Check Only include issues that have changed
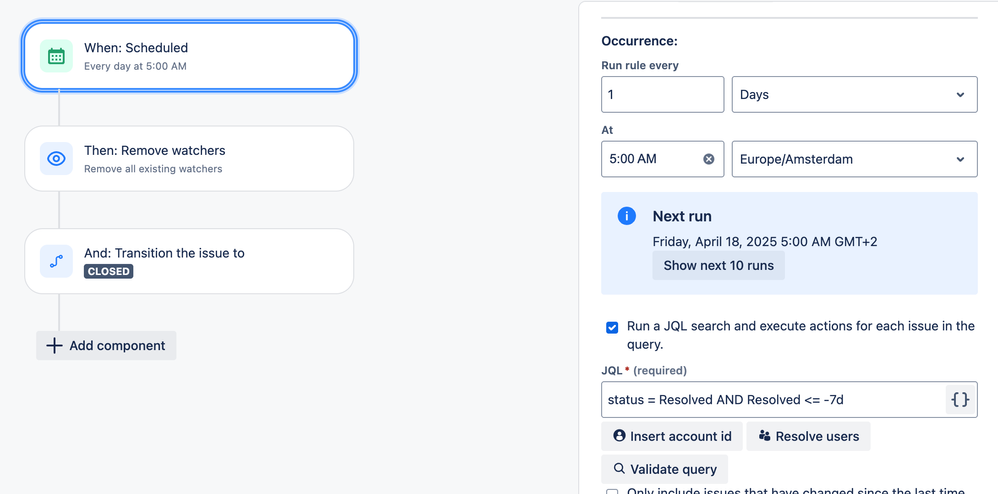Screen dimensions: 998x494 coord(612,491)
